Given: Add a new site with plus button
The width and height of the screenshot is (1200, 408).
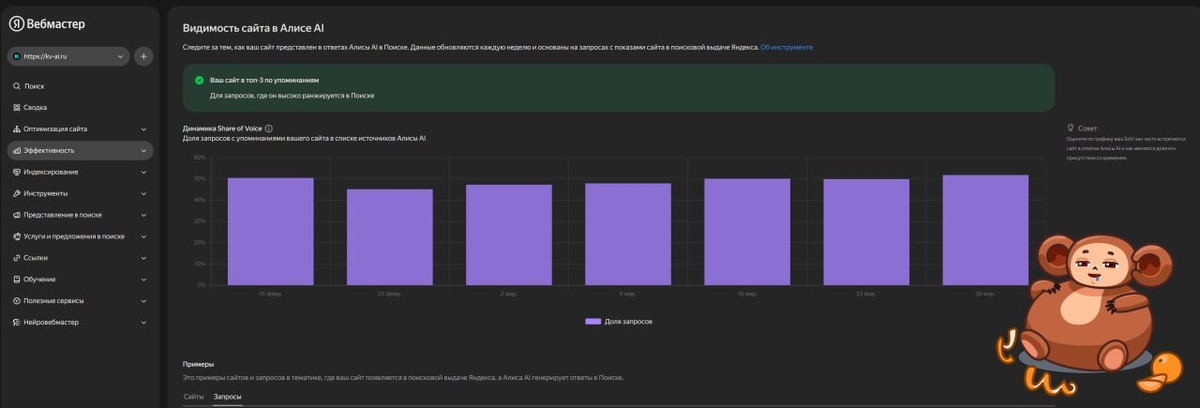Looking at the screenshot, I should tap(144, 57).
